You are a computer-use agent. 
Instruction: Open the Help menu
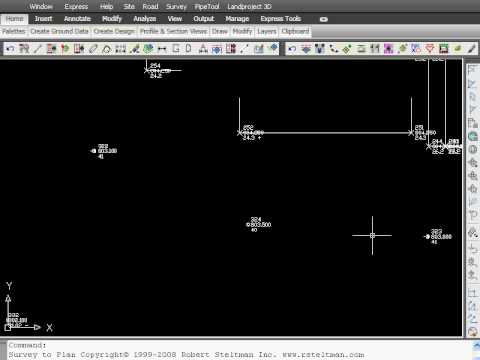click(106, 6)
